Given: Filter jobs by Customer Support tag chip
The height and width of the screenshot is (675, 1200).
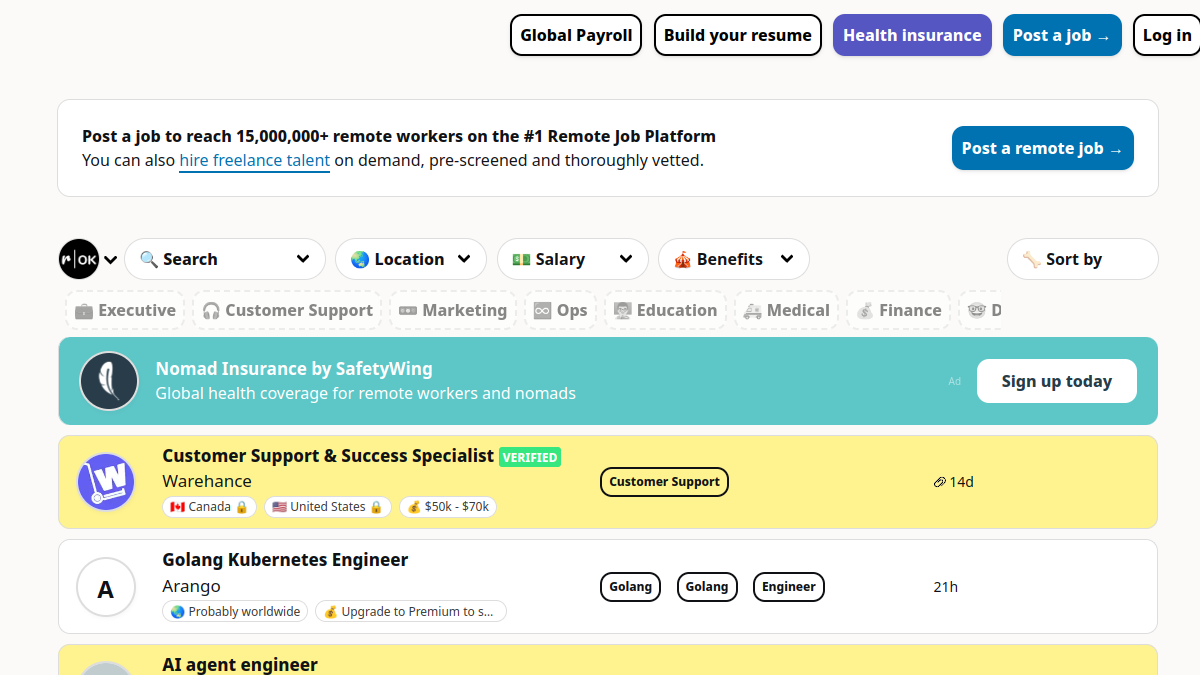Looking at the screenshot, I should [x=287, y=310].
